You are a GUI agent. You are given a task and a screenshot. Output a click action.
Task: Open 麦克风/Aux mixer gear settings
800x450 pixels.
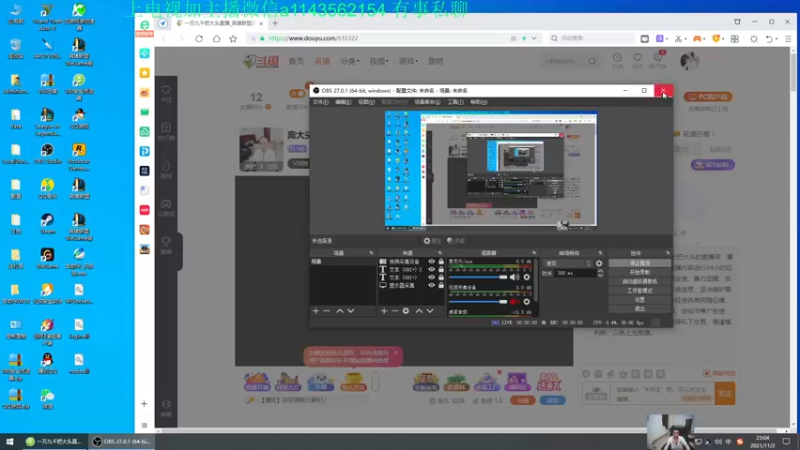pos(527,277)
